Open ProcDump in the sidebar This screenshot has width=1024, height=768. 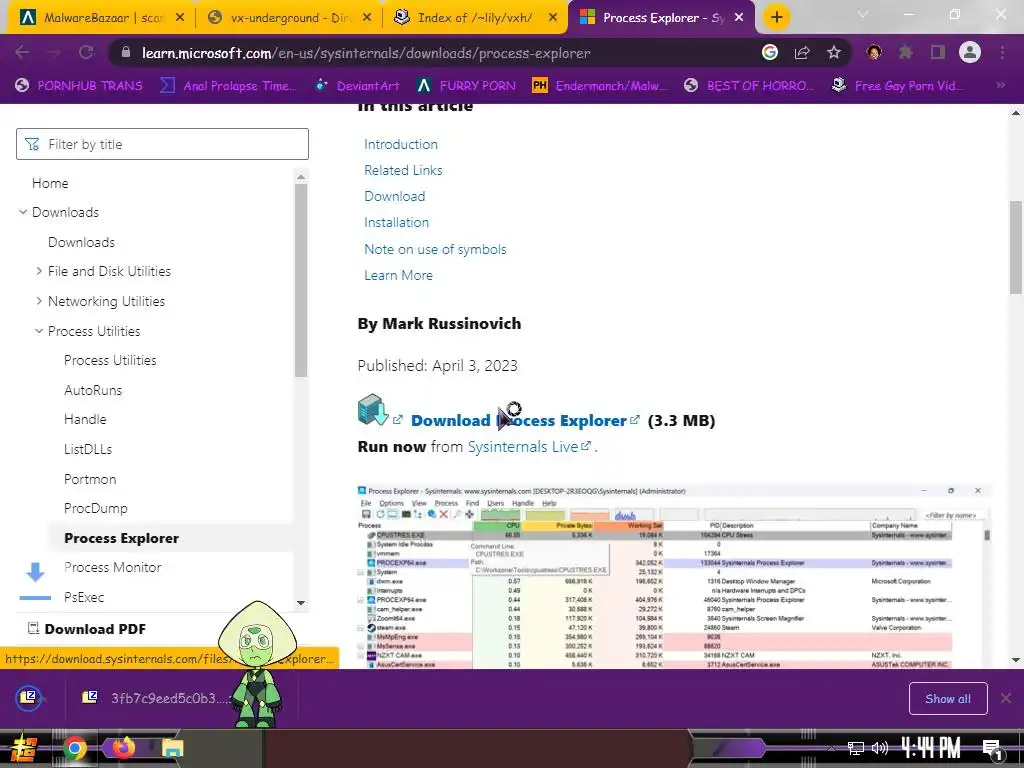(x=95, y=508)
